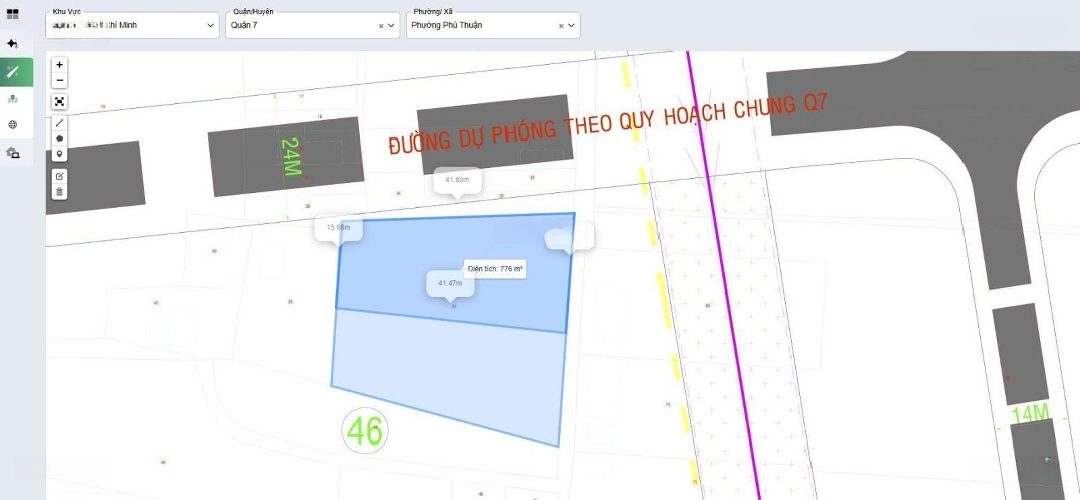1080x500 pixels.
Task: Open the map pin sidebar item
Action: [13, 99]
